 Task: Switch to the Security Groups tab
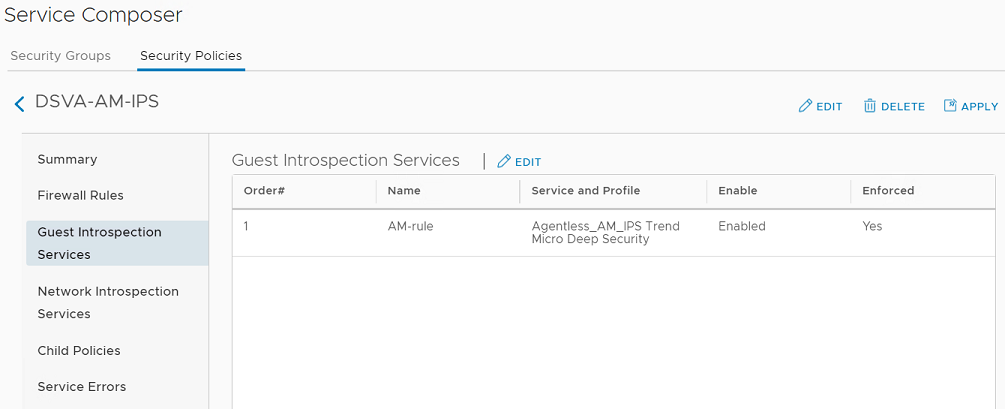60,56
